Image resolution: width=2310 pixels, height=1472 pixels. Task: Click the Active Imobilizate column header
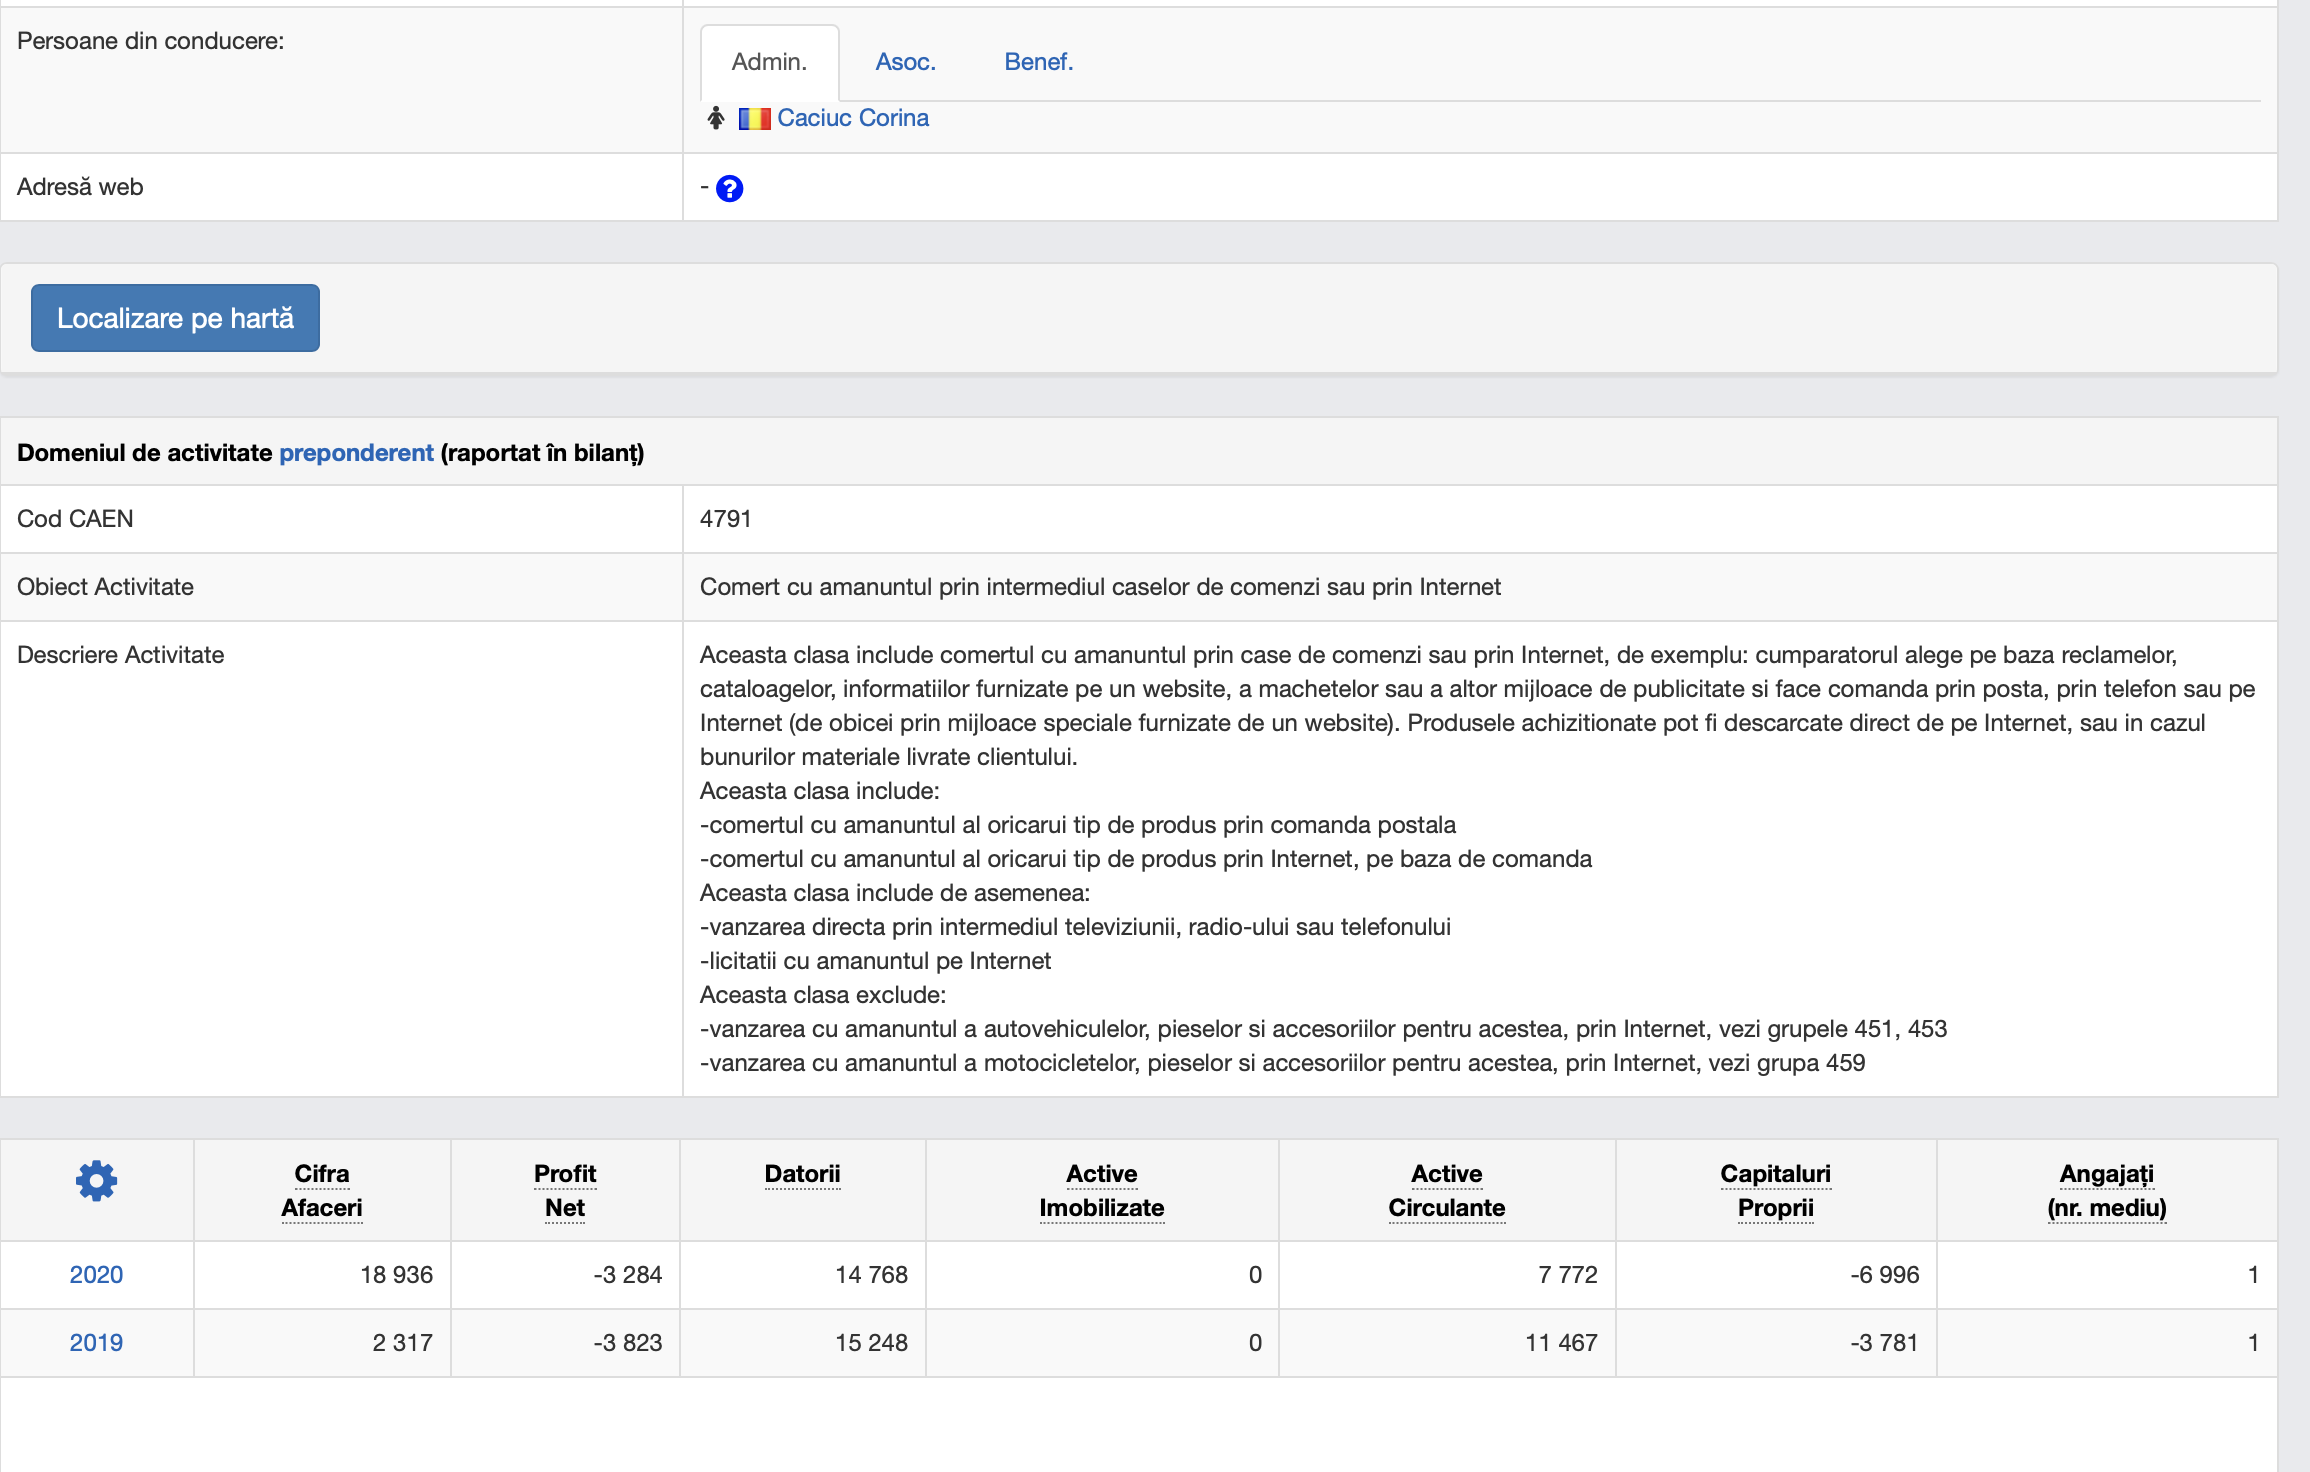click(x=1101, y=1190)
